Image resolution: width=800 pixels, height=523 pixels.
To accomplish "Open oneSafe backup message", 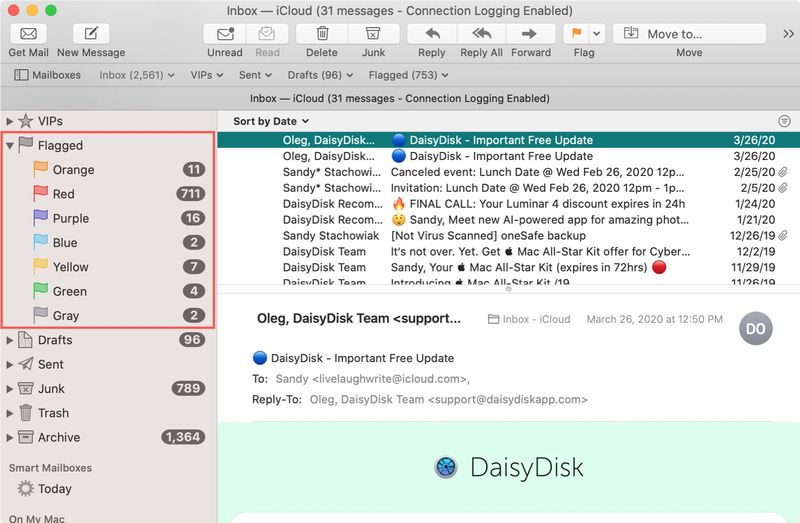I will click(x=508, y=235).
